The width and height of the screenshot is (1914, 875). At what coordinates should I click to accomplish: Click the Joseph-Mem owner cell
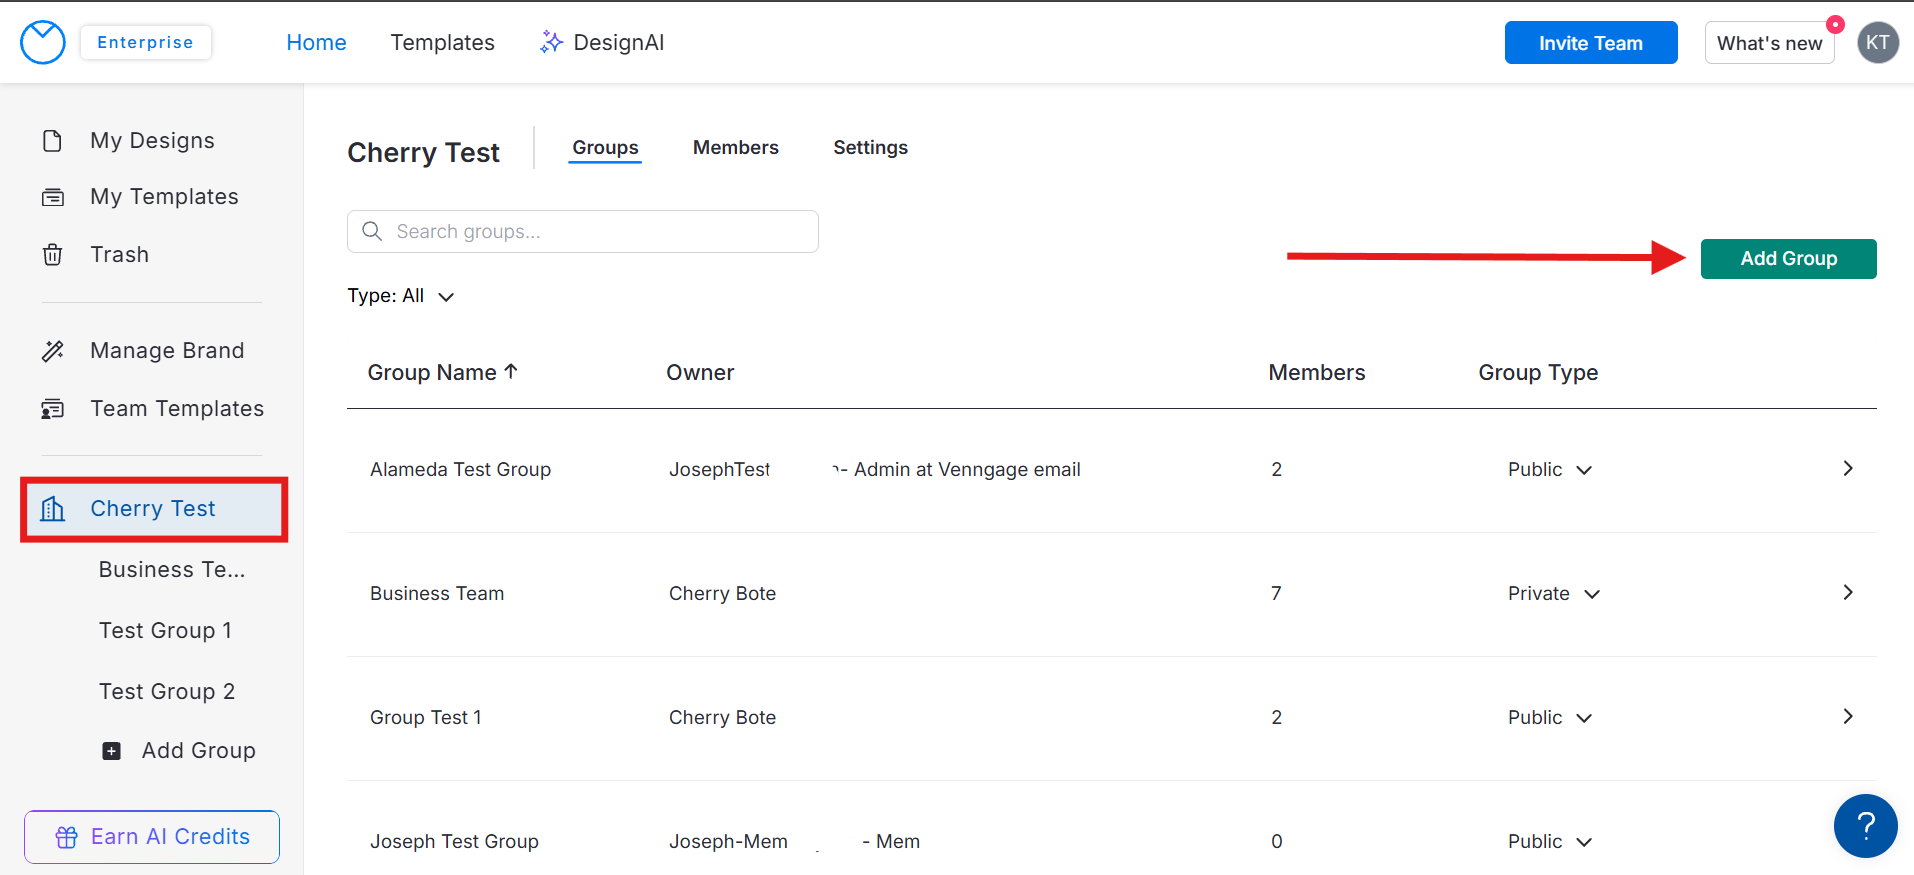pyautogui.click(x=794, y=842)
